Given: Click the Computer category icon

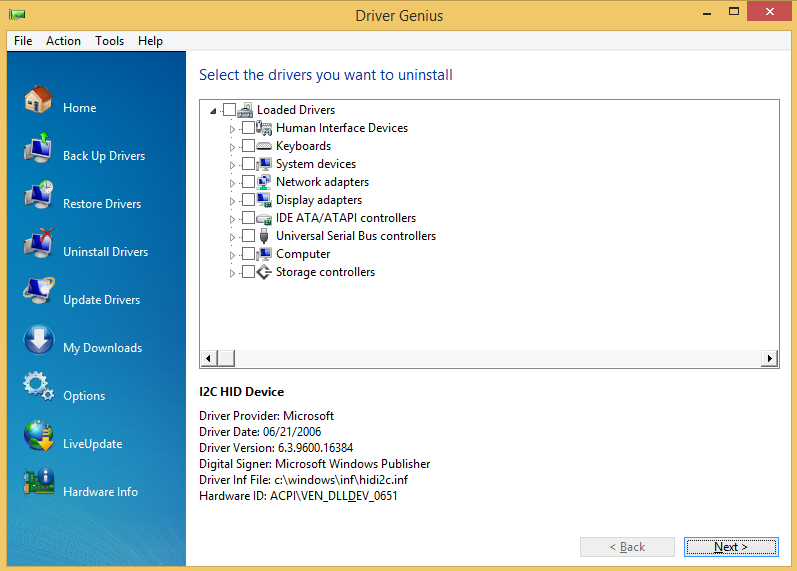Looking at the screenshot, I should point(264,254).
